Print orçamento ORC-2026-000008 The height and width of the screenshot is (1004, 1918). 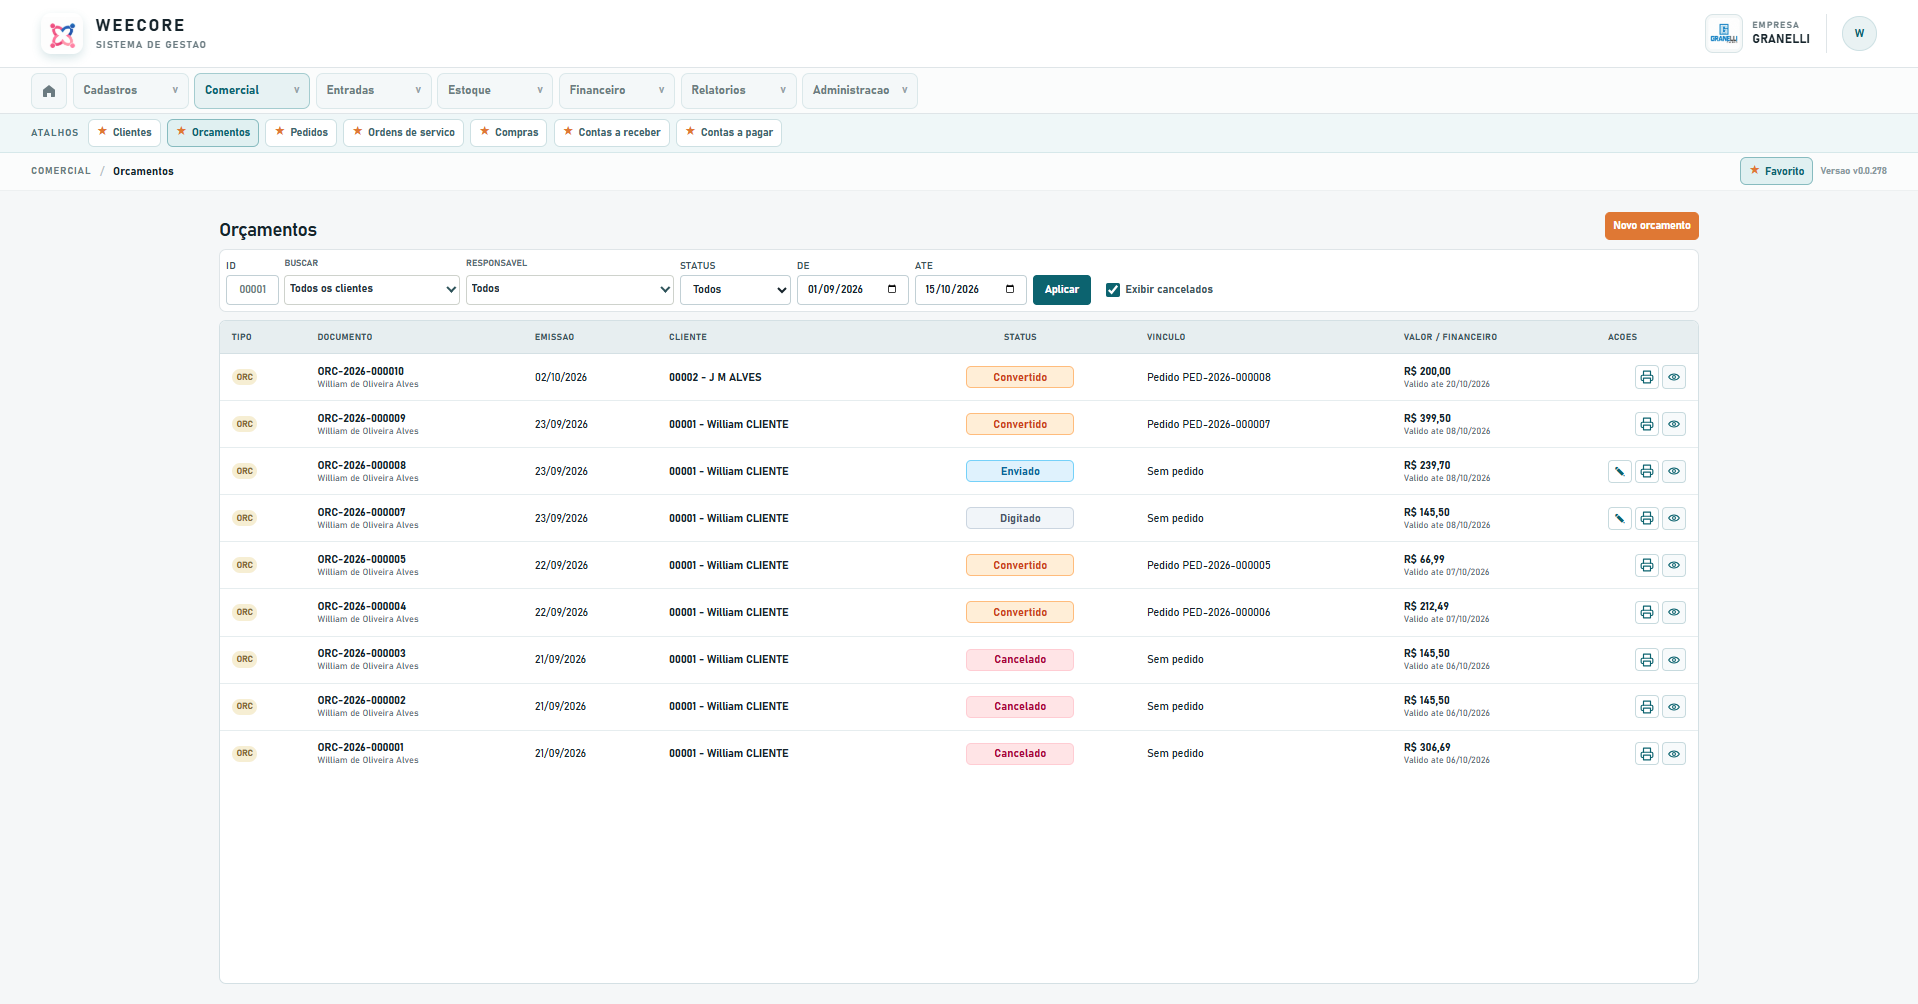pyautogui.click(x=1646, y=471)
